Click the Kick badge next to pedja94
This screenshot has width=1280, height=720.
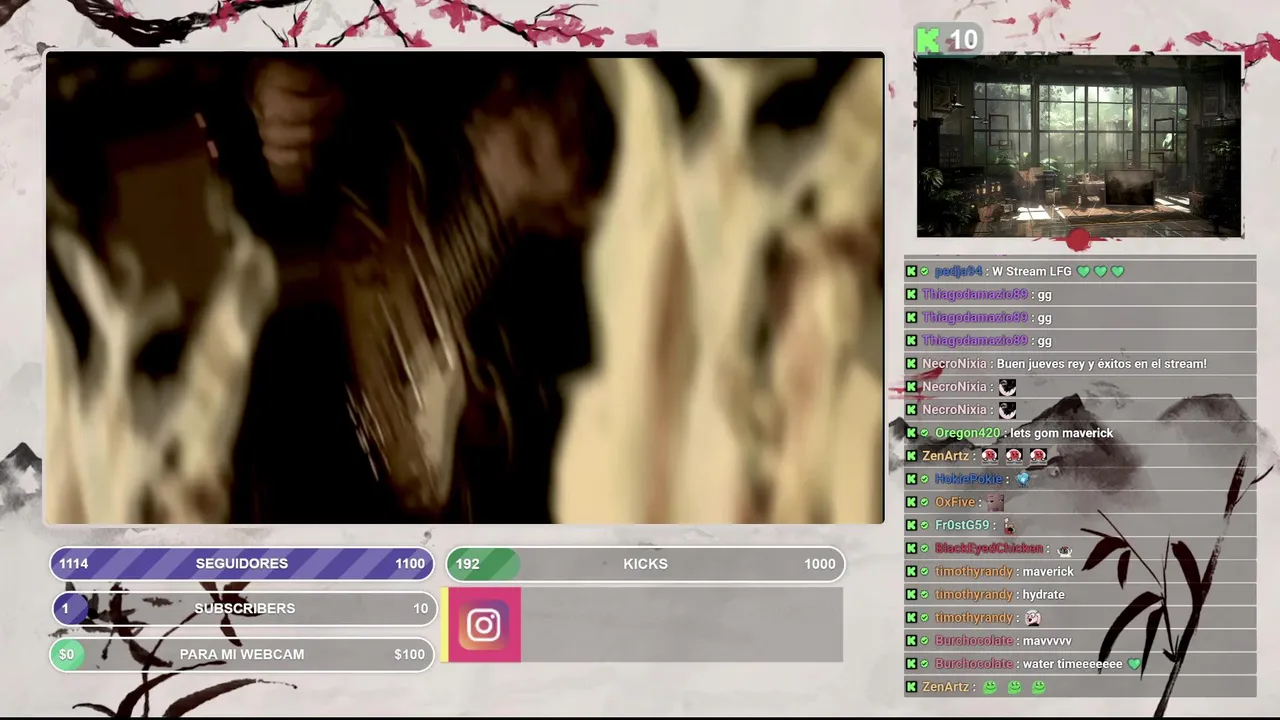pos(911,271)
